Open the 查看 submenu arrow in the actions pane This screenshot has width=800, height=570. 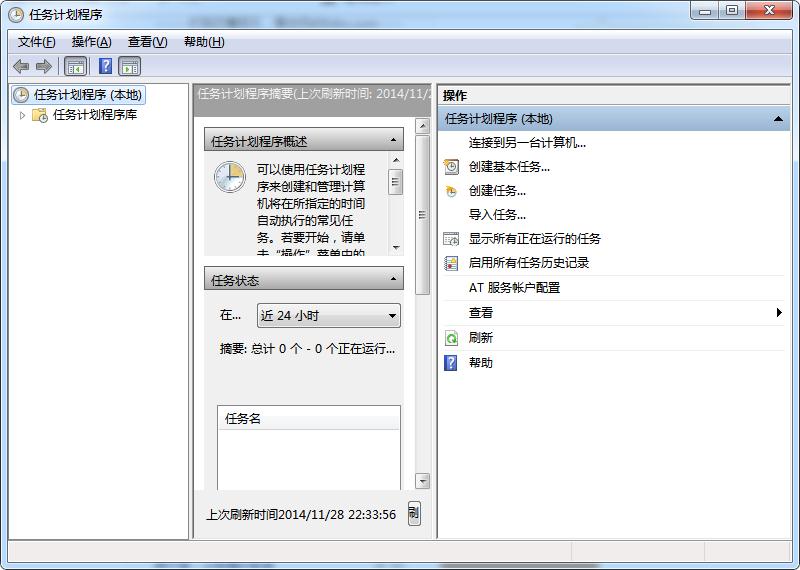point(779,312)
